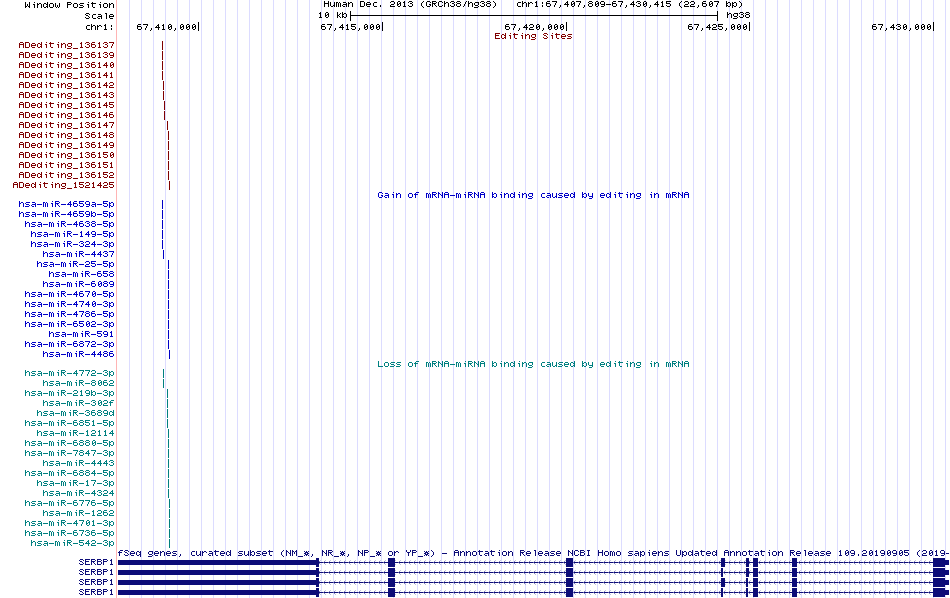Click the ADediting_136137 track label
This screenshot has width=950, height=598.
(67, 45)
